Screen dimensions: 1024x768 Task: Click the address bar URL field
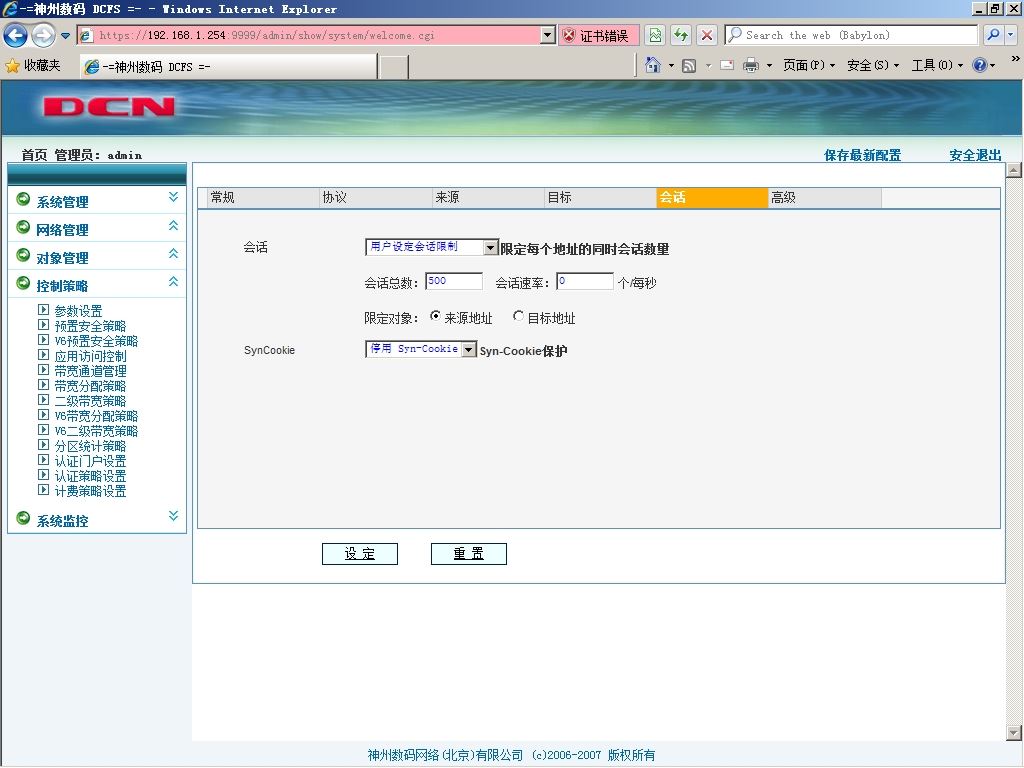(317, 35)
